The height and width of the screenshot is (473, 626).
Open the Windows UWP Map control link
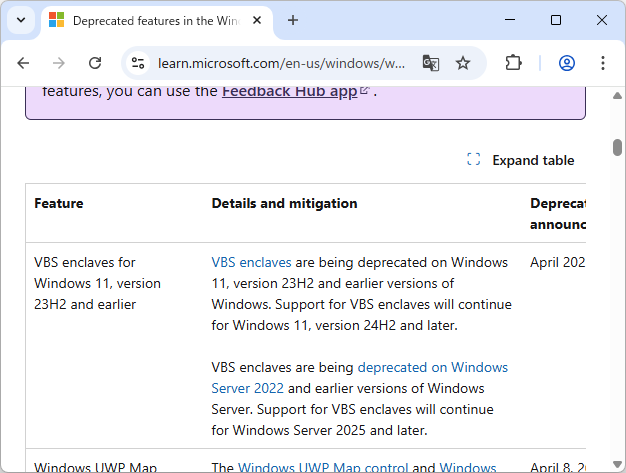coord(323,467)
